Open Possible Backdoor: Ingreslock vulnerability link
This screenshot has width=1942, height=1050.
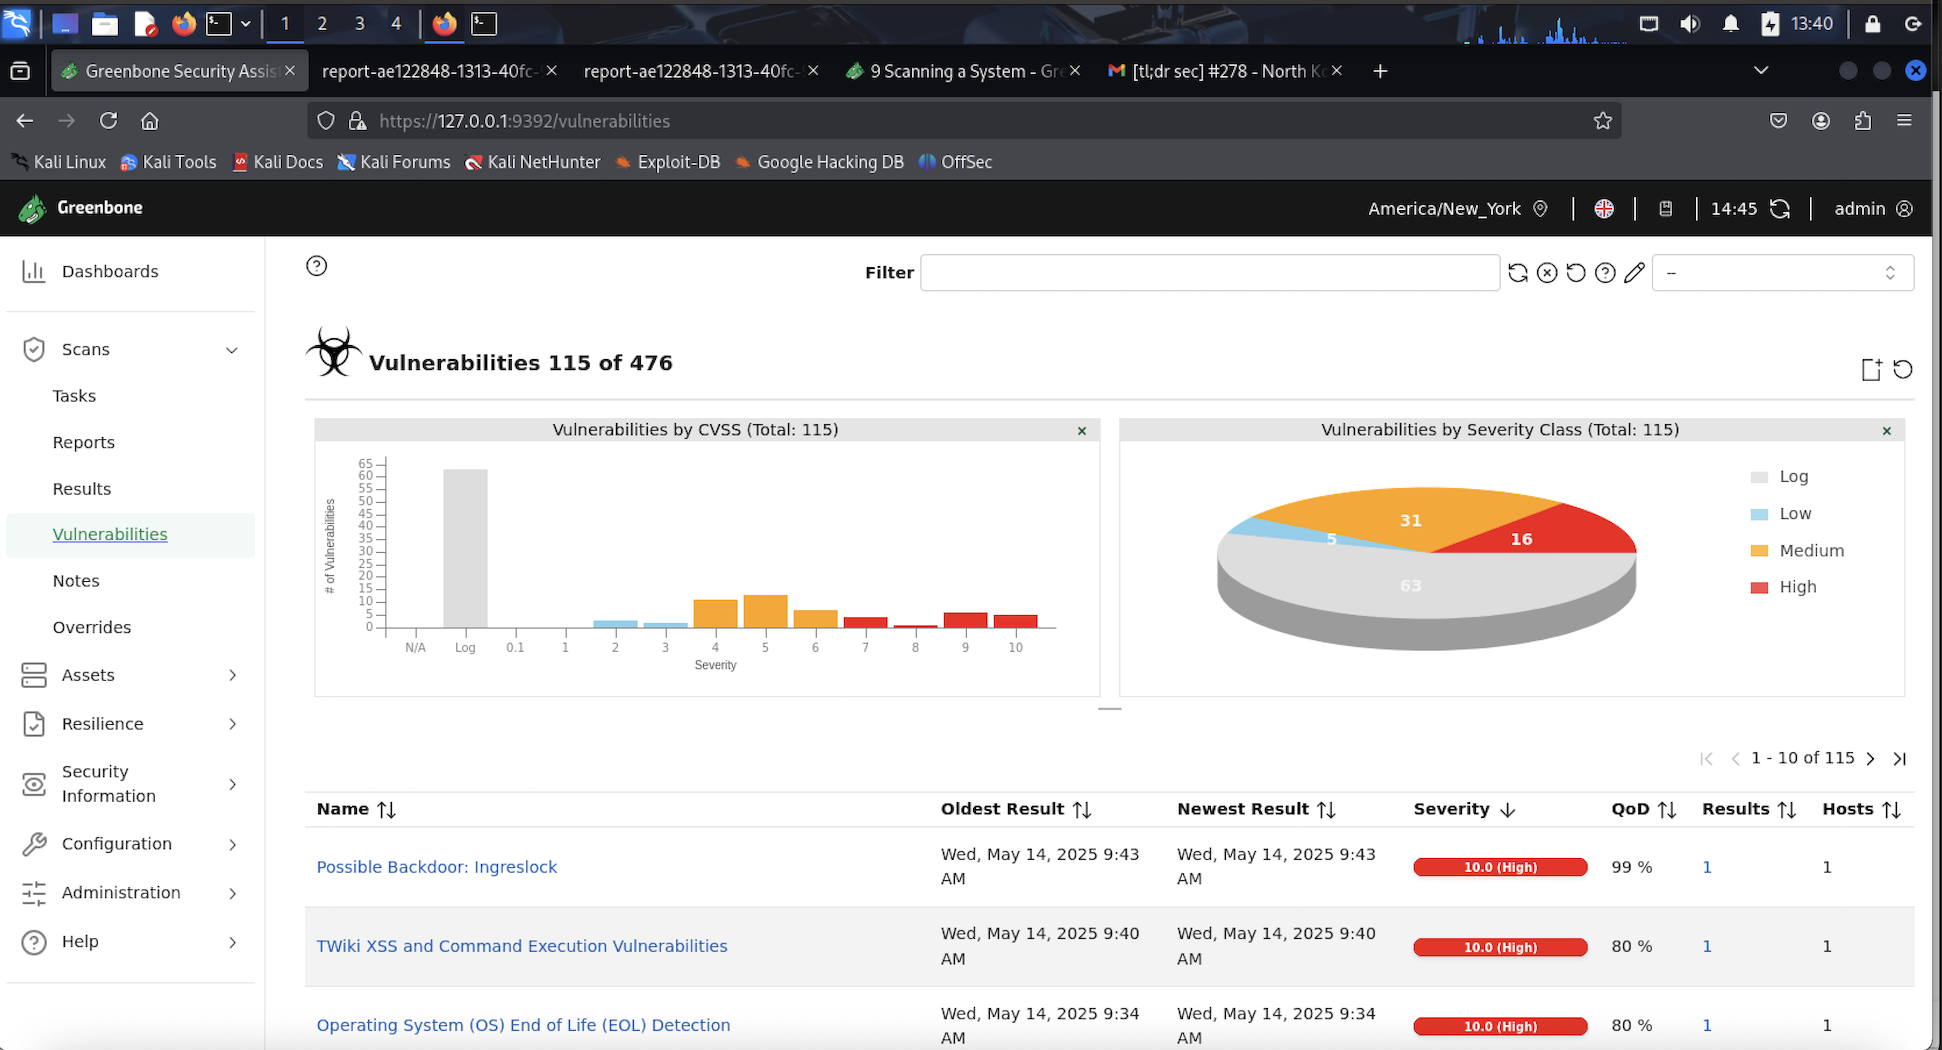pos(436,867)
